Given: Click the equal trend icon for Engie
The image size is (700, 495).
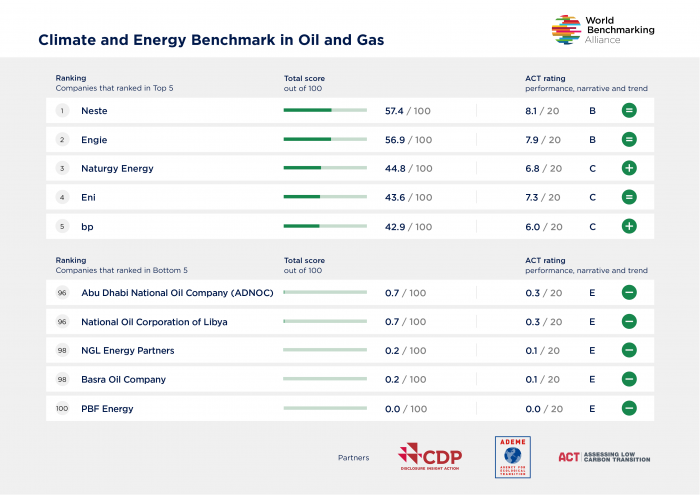Looking at the screenshot, I should (x=629, y=140).
